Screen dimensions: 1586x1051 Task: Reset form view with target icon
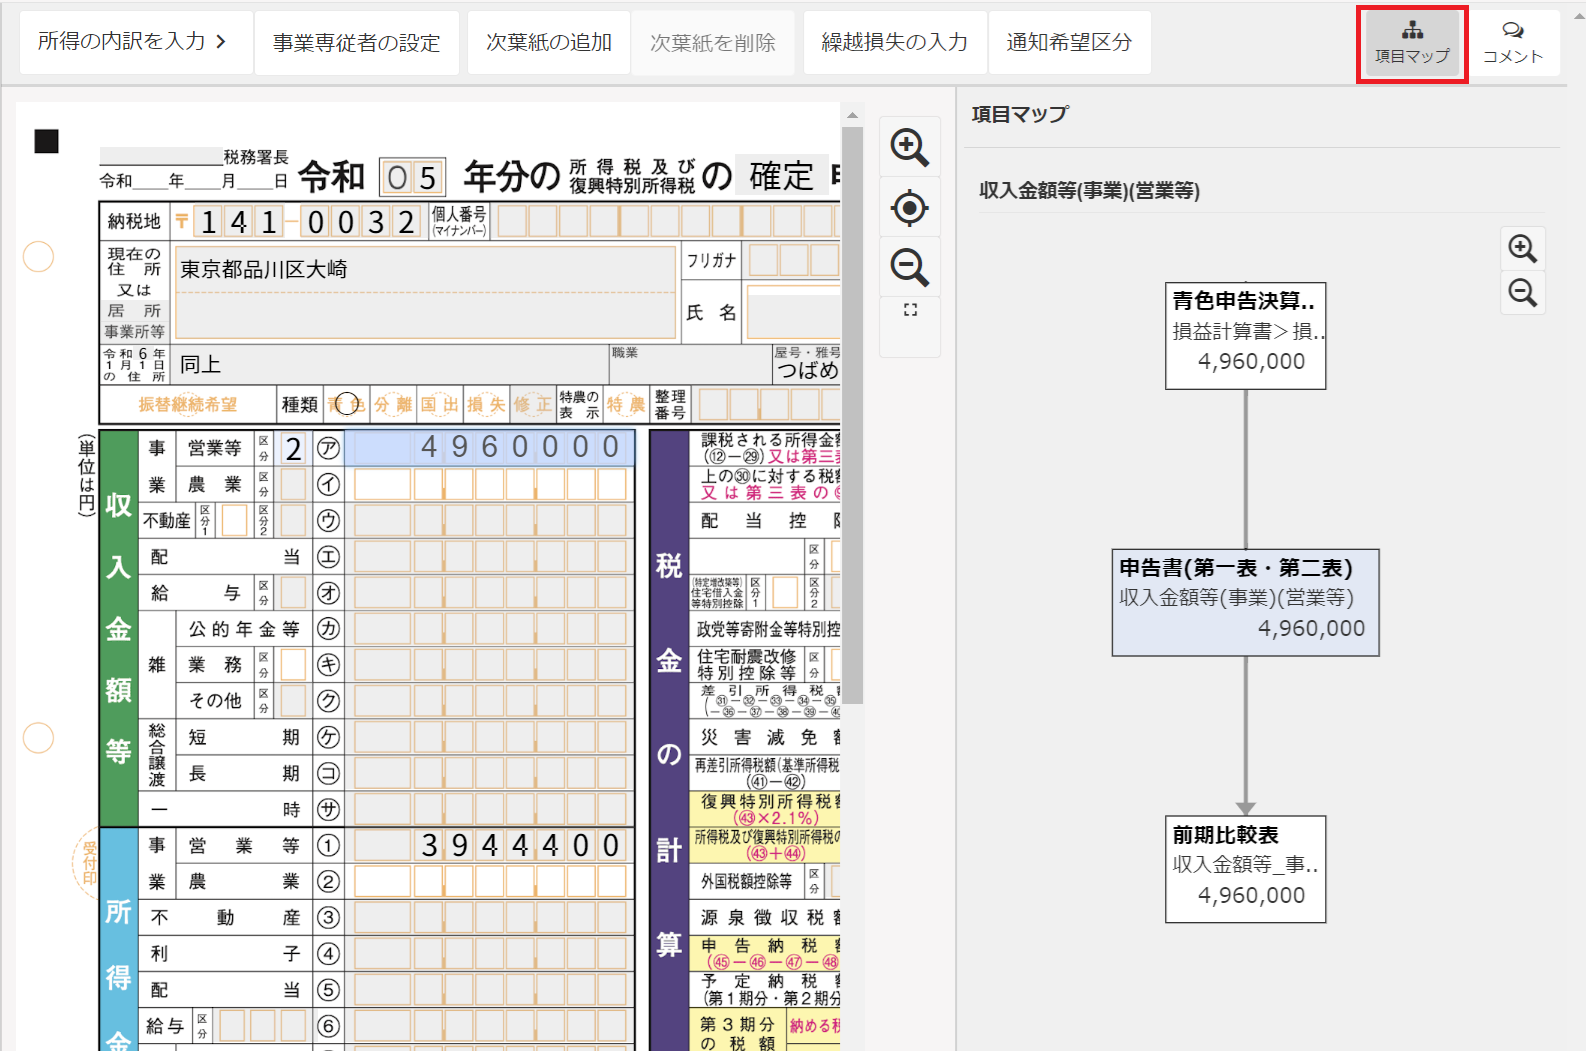coord(909,208)
